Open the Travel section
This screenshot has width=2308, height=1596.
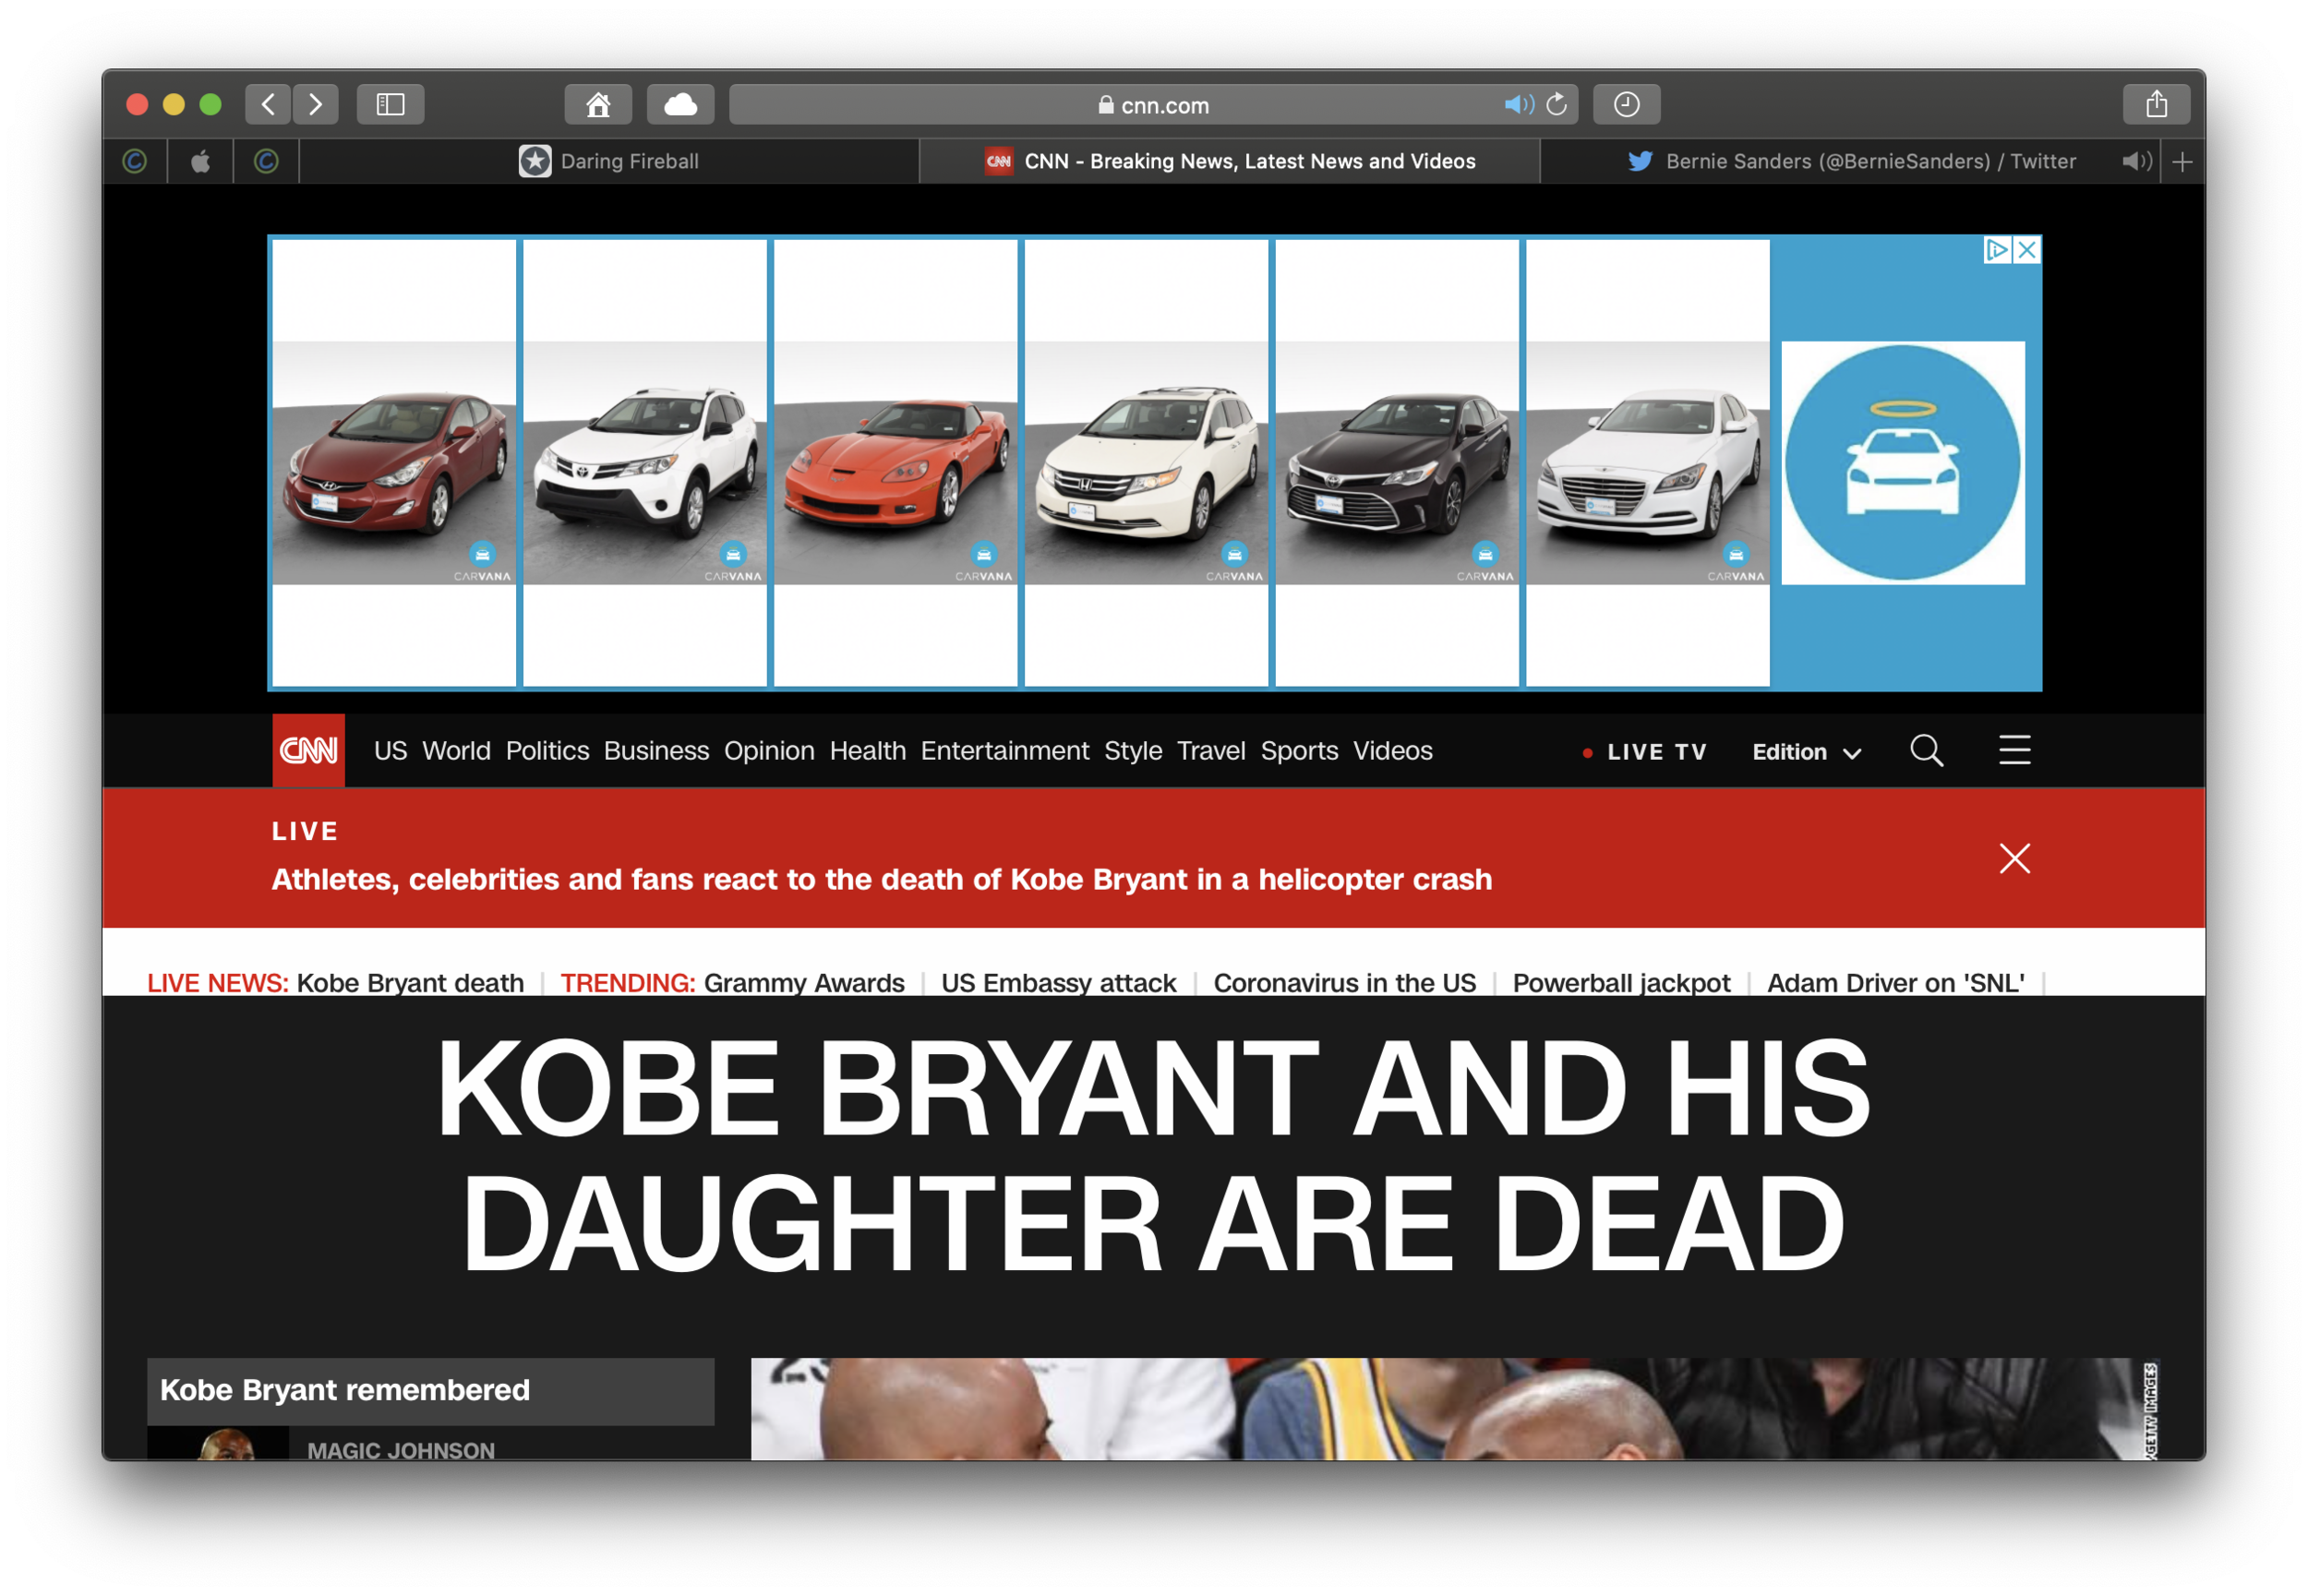(1211, 750)
